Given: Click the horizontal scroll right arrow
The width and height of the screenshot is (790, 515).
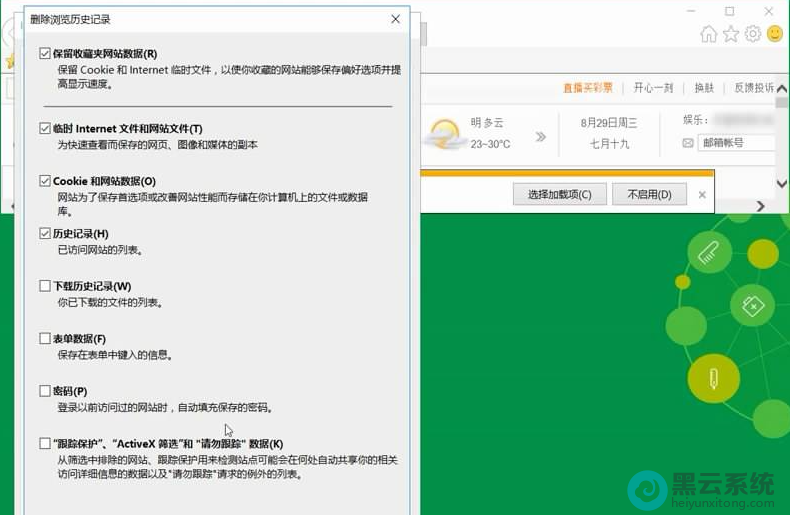Looking at the screenshot, I should click(x=760, y=206).
